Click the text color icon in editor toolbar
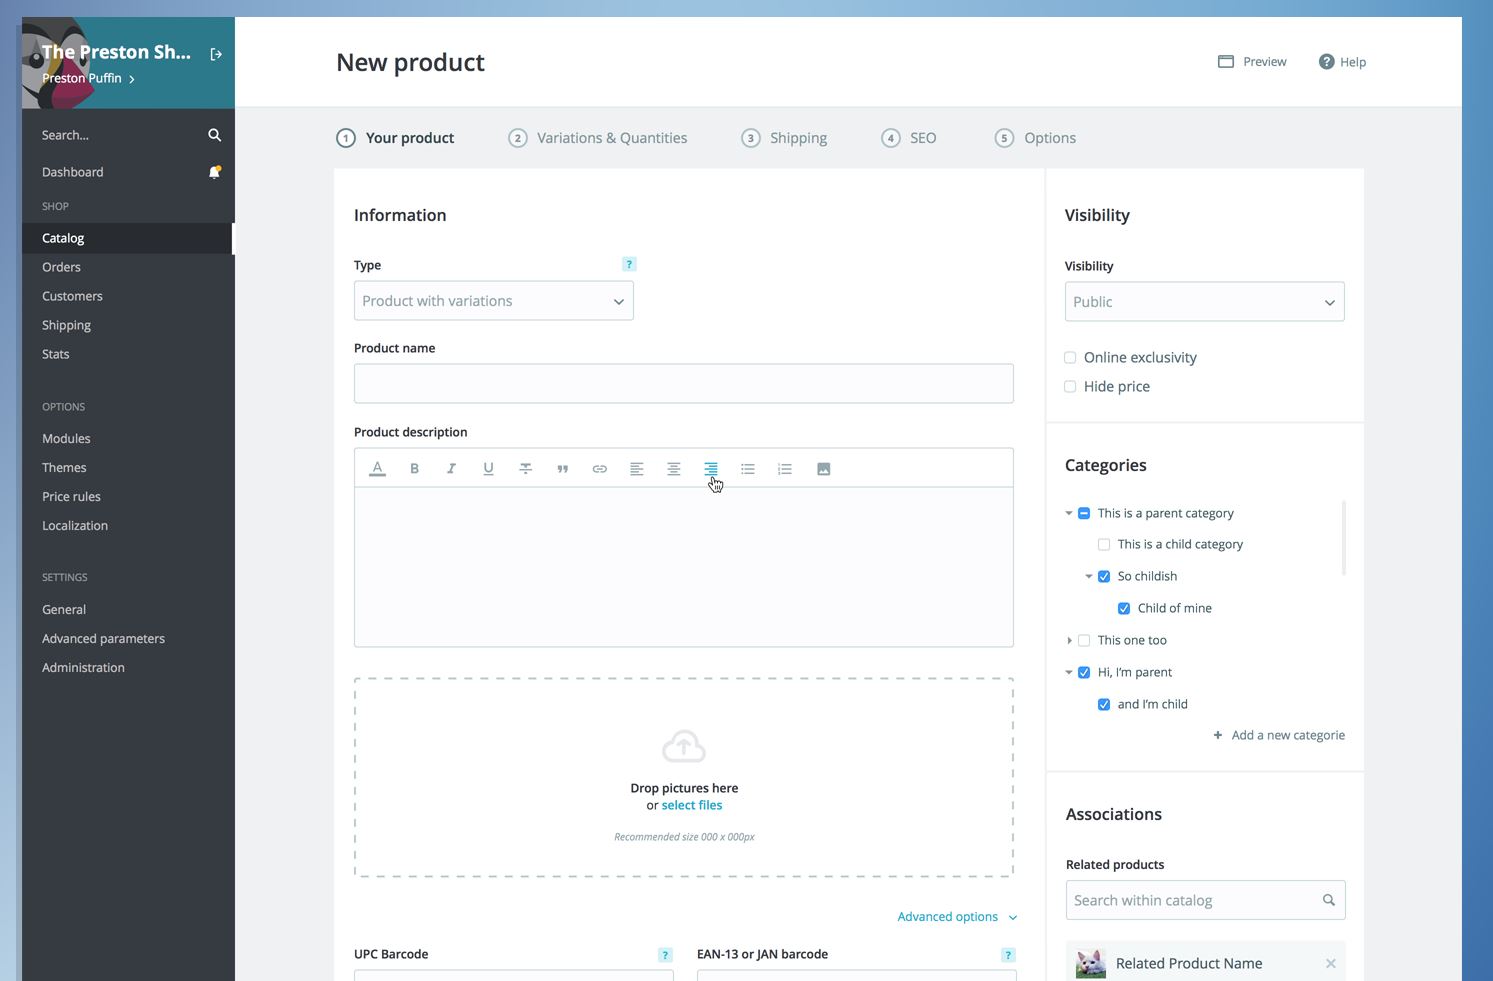The image size is (1493, 981). (x=377, y=469)
